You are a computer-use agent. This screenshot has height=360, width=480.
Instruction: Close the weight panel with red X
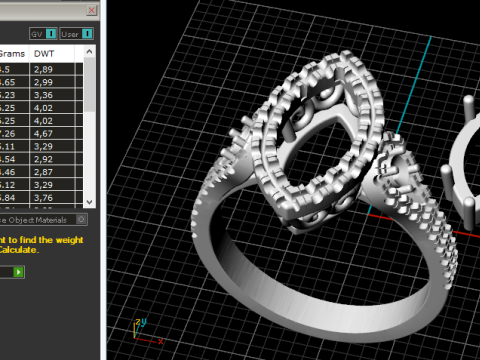(92, 10)
